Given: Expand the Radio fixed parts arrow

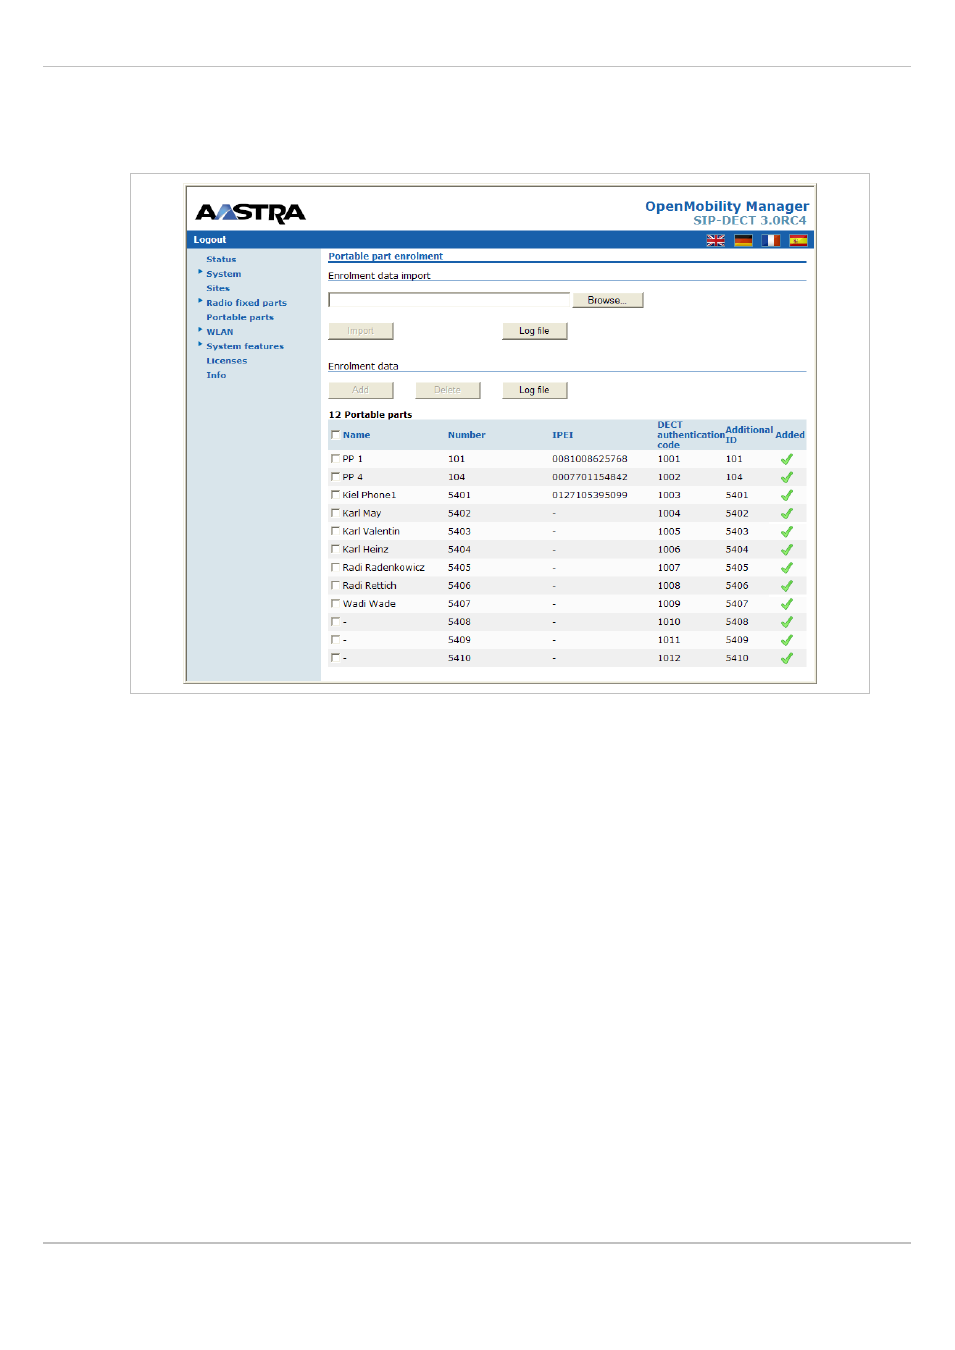Looking at the screenshot, I should 200,300.
